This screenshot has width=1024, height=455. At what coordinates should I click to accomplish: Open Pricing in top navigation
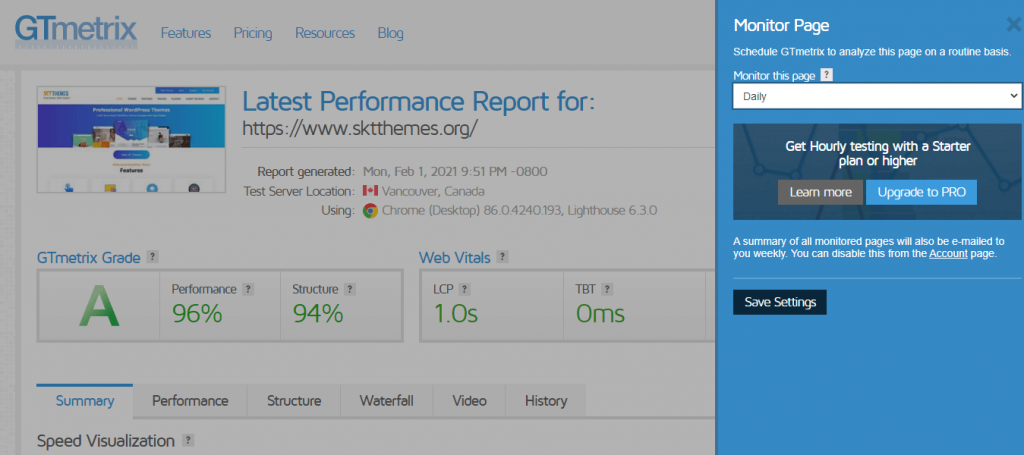tap(253, 33)
